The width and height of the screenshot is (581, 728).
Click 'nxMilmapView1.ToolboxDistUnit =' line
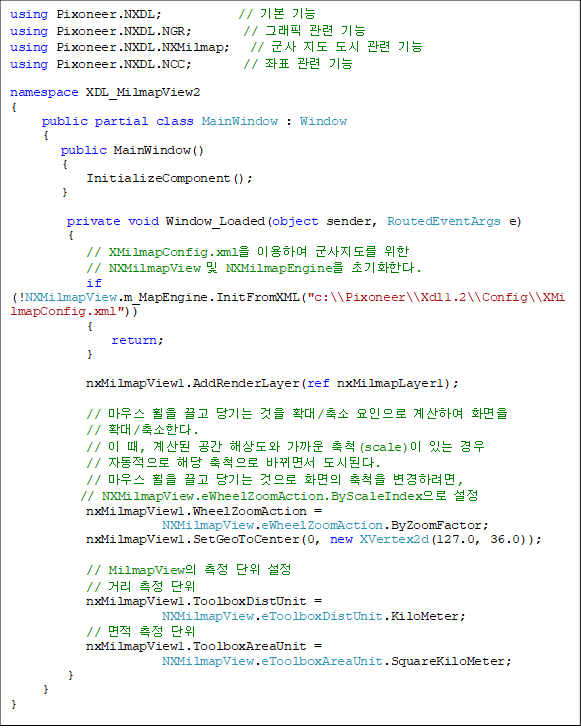tap(204, 601)
